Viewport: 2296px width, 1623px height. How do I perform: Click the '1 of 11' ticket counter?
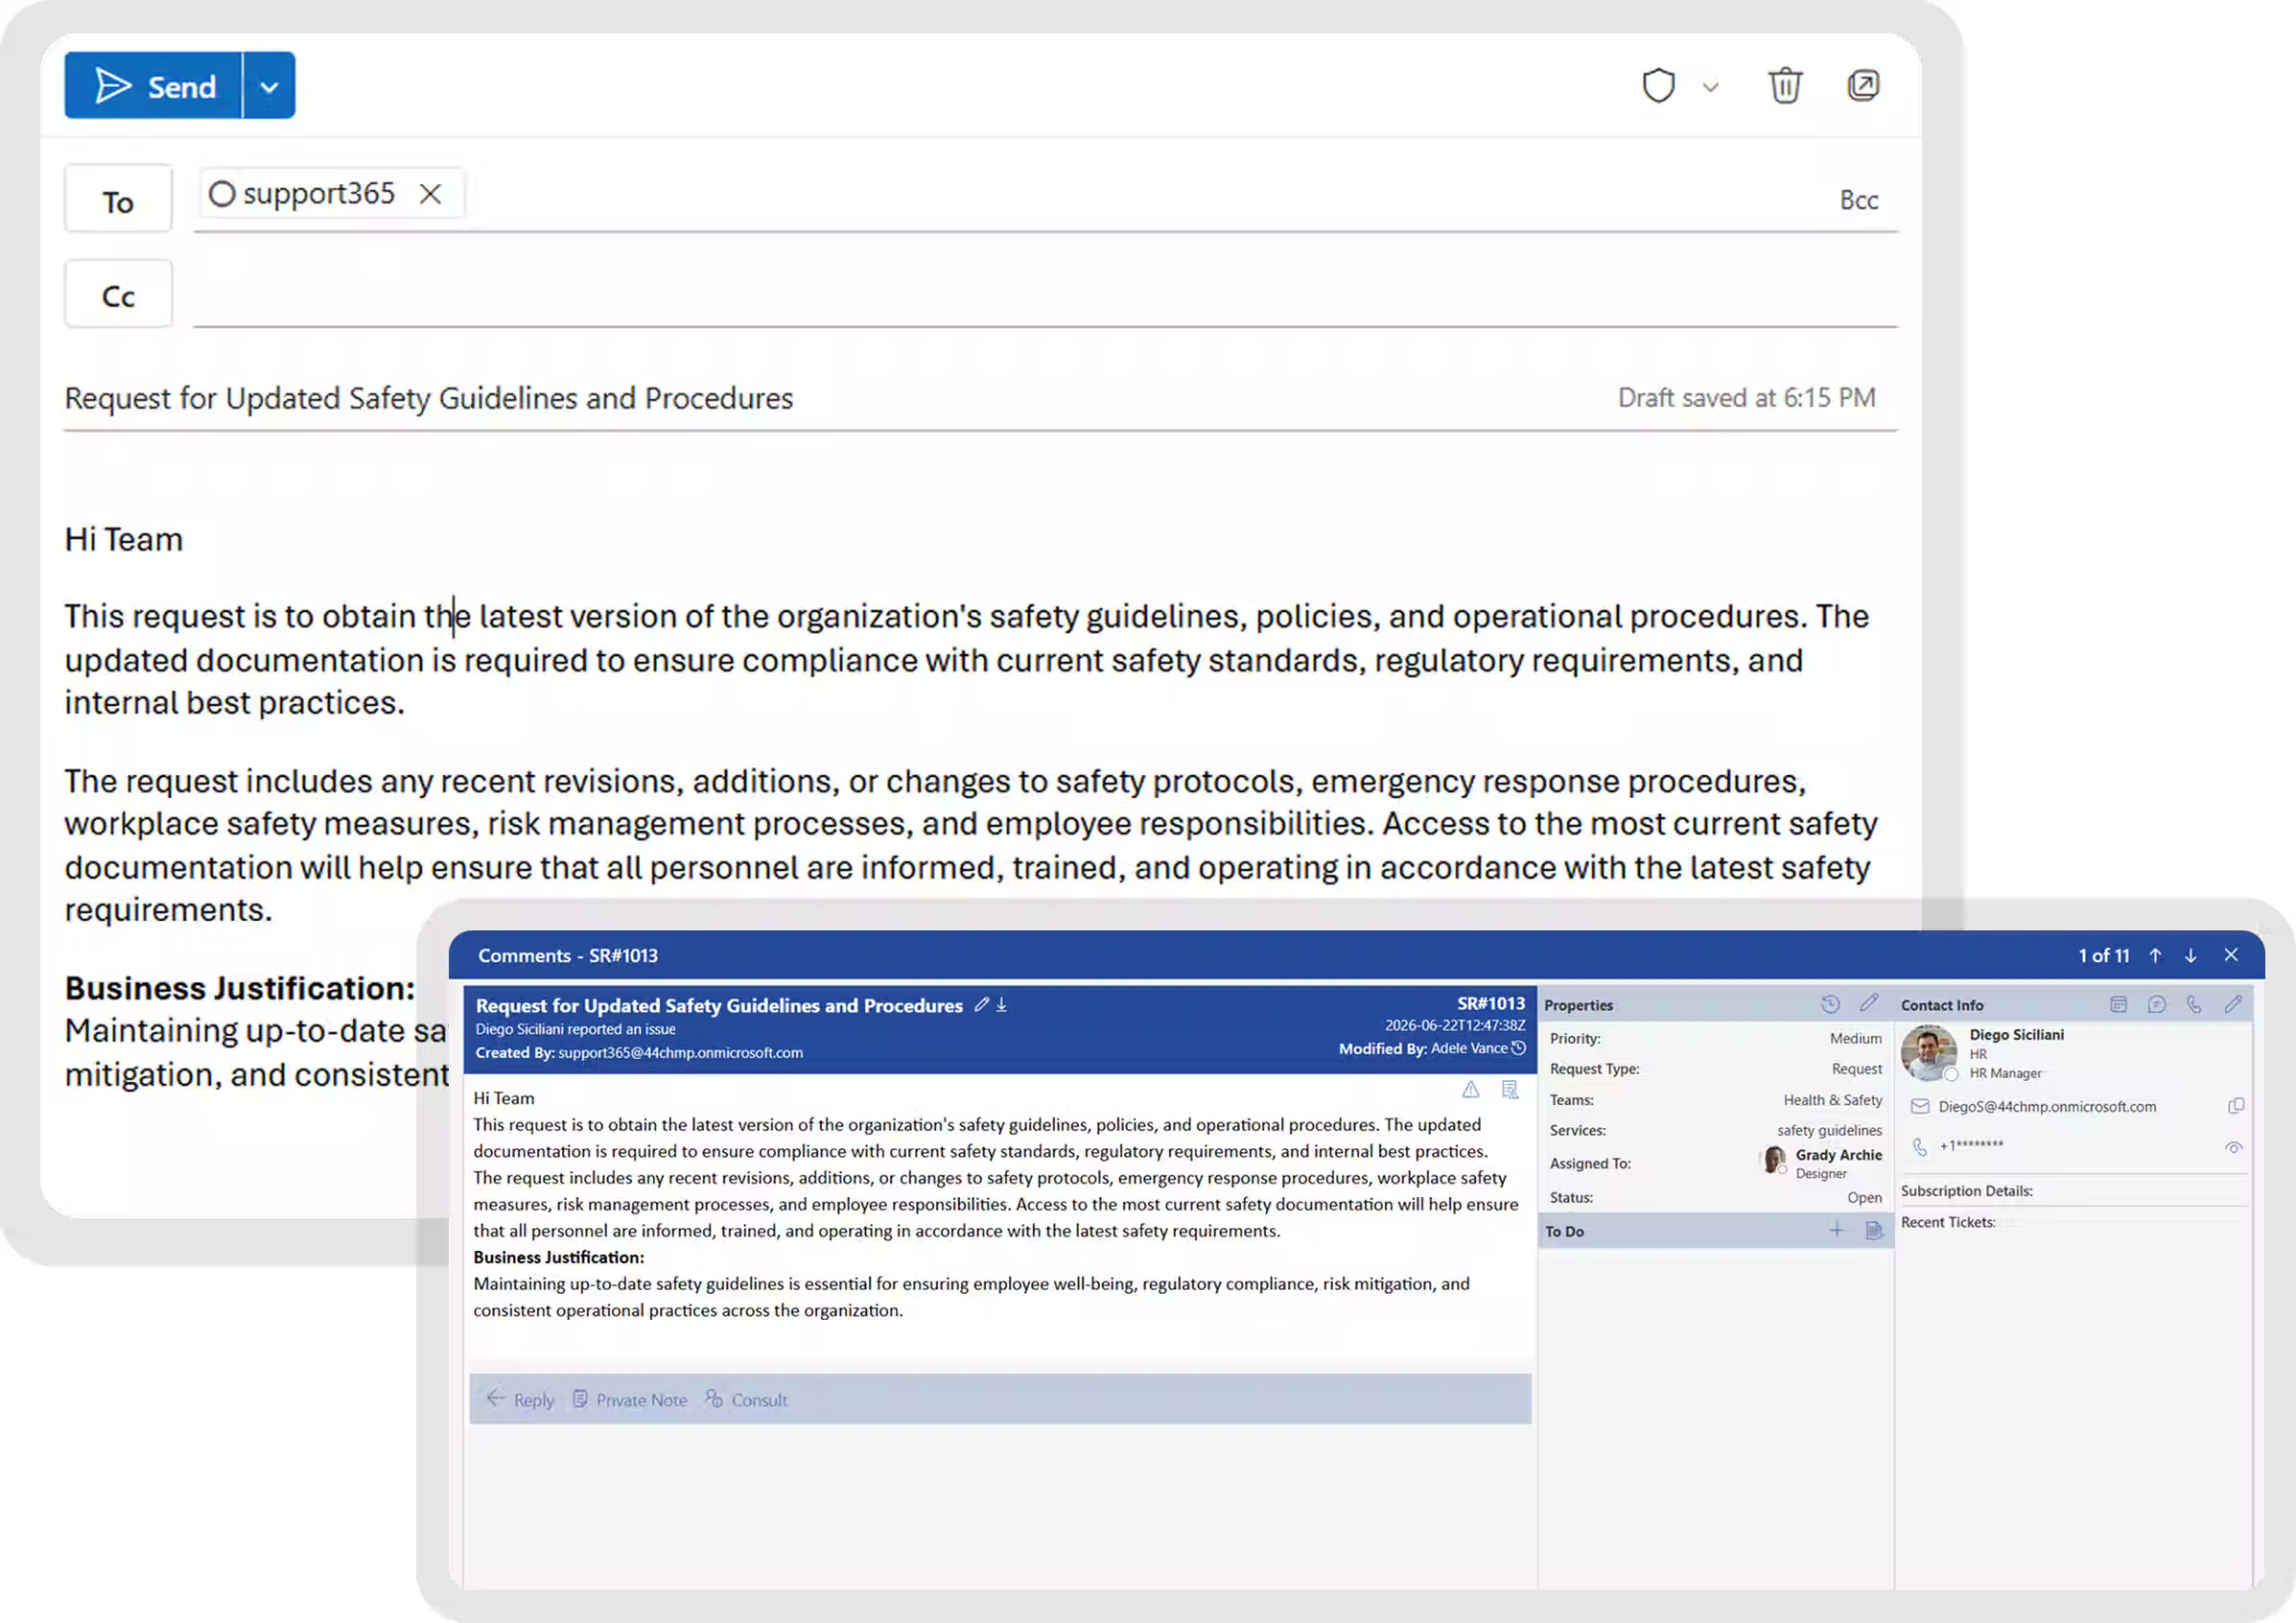point(2104,955)
